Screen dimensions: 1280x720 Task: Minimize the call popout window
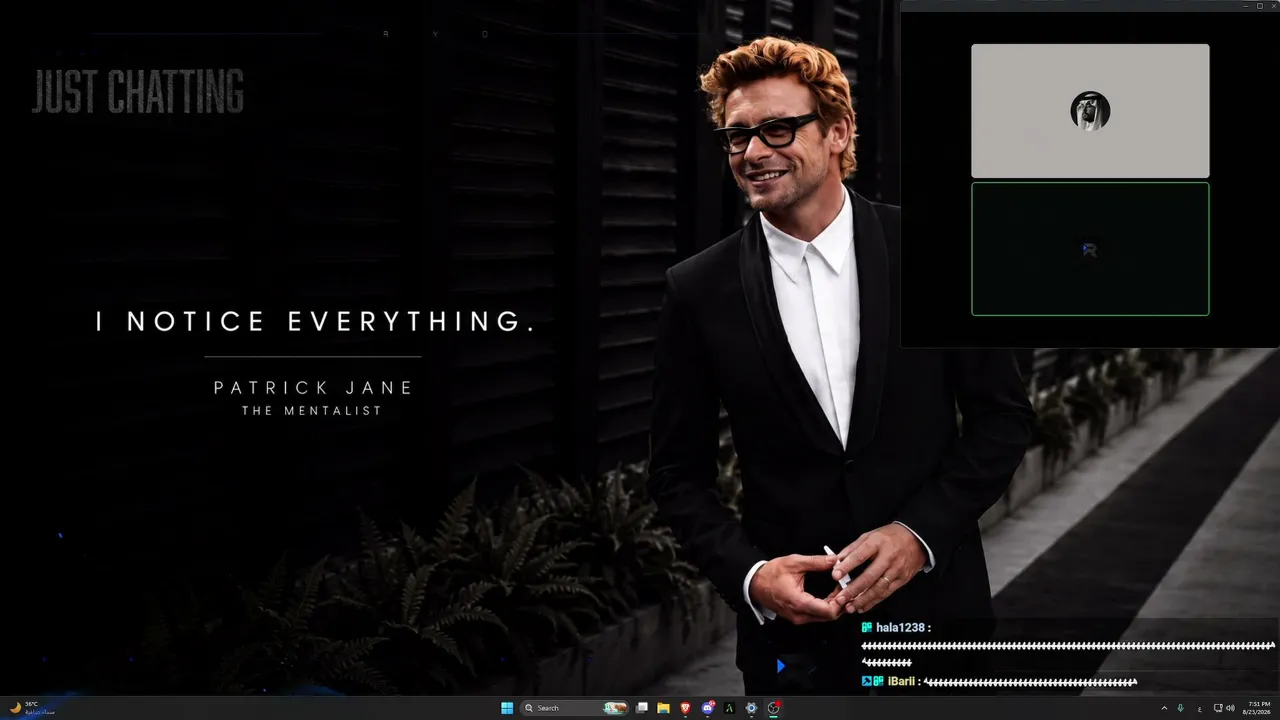(1246, 6)
